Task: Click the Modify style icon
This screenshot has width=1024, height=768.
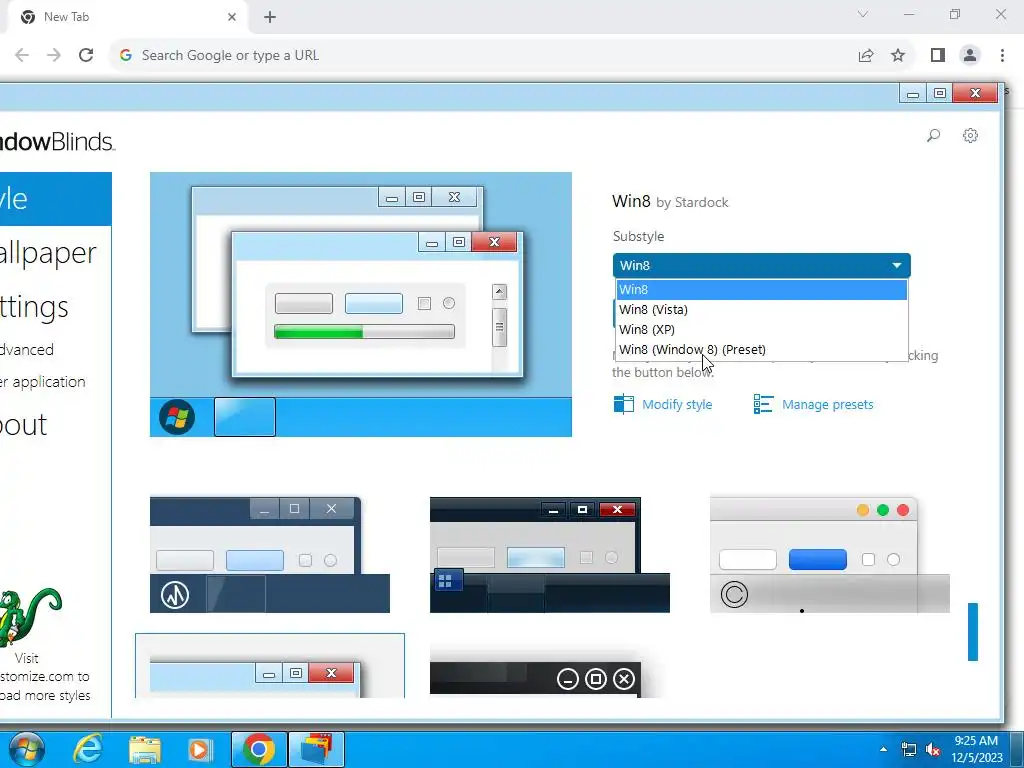Action: (624, 404)
